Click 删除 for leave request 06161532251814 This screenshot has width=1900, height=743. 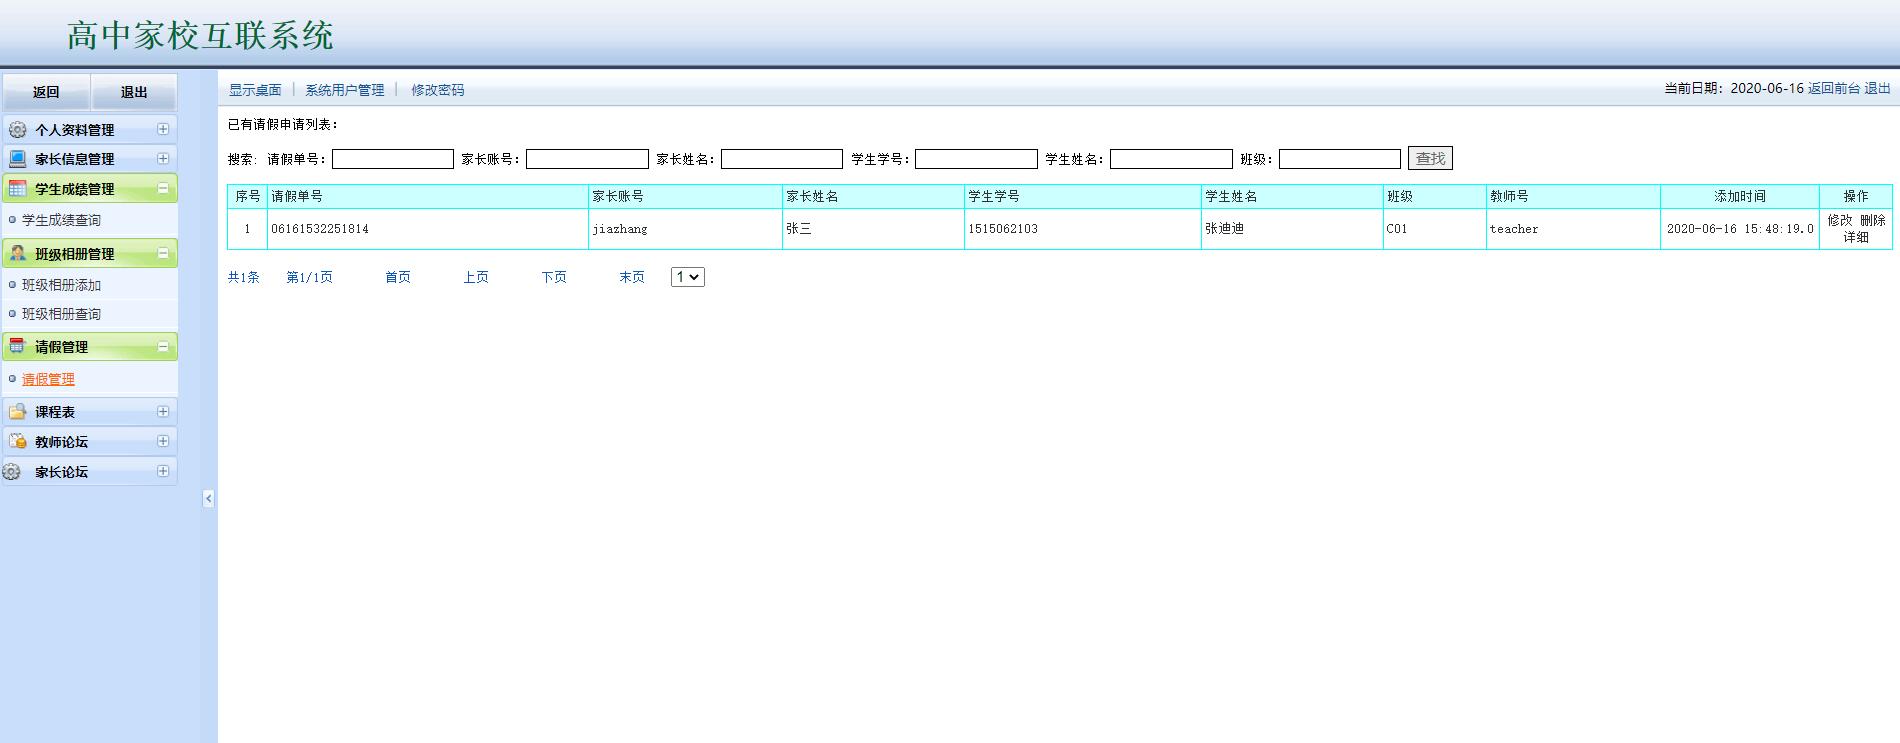pos(1873,220)
